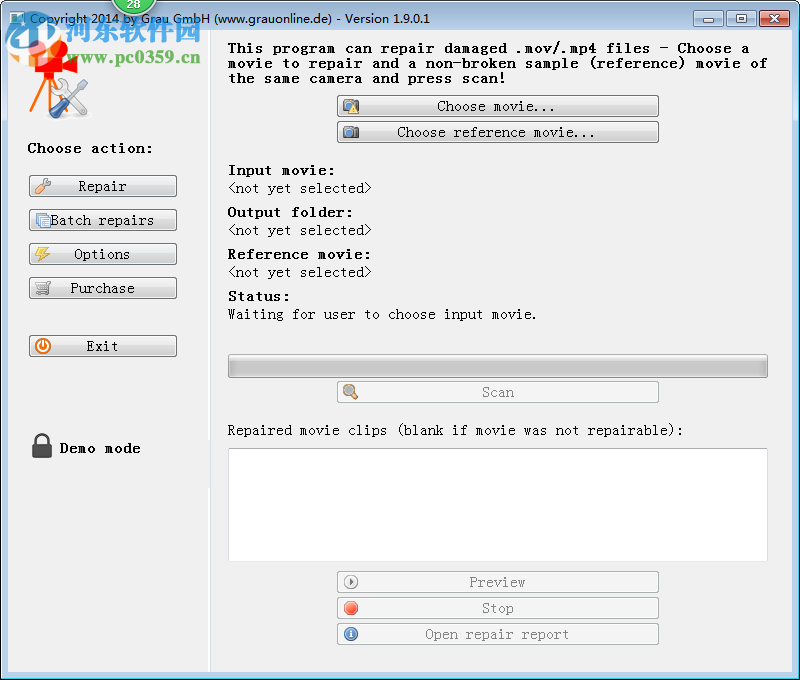Click the stacked documents icon on Batch repairs
The height and width of the screenshot is (680, 800).
[43, 220]
